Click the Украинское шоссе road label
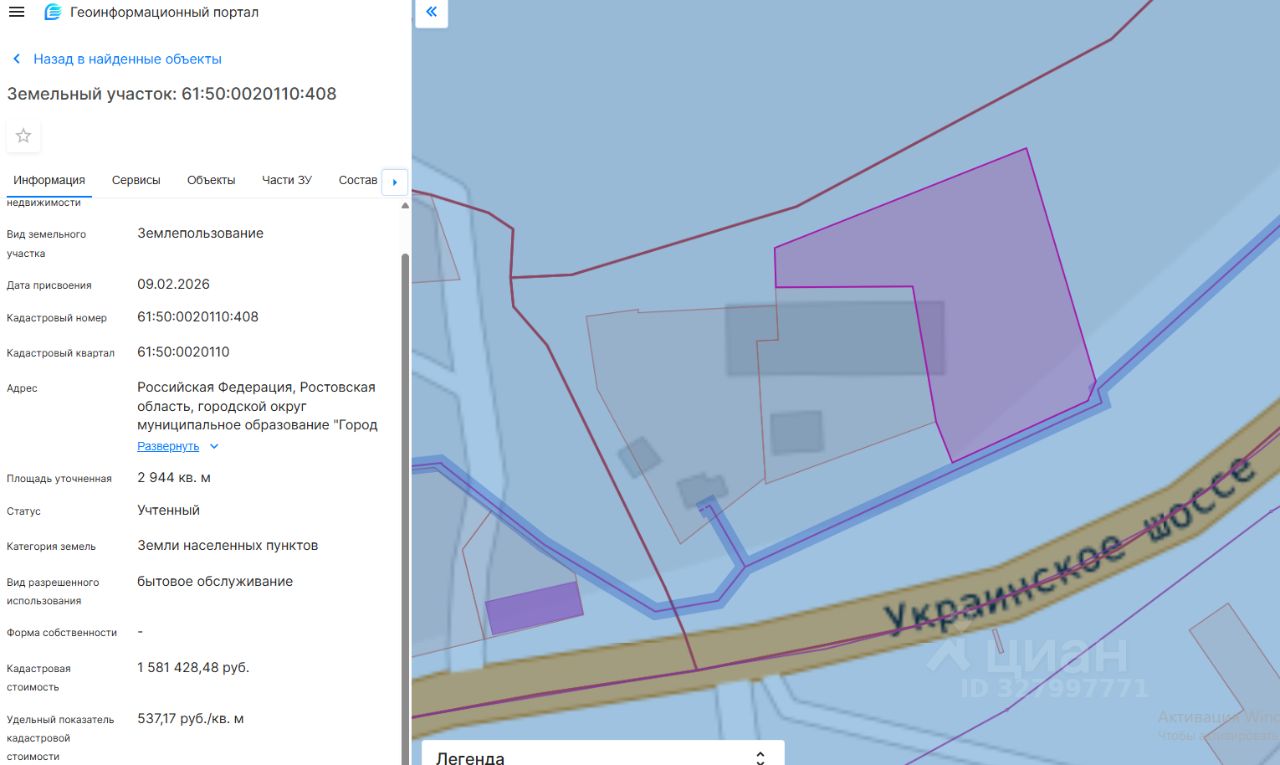This screenshot has width=1280, height=765. pyautogui.click(x=1070, y=547)
